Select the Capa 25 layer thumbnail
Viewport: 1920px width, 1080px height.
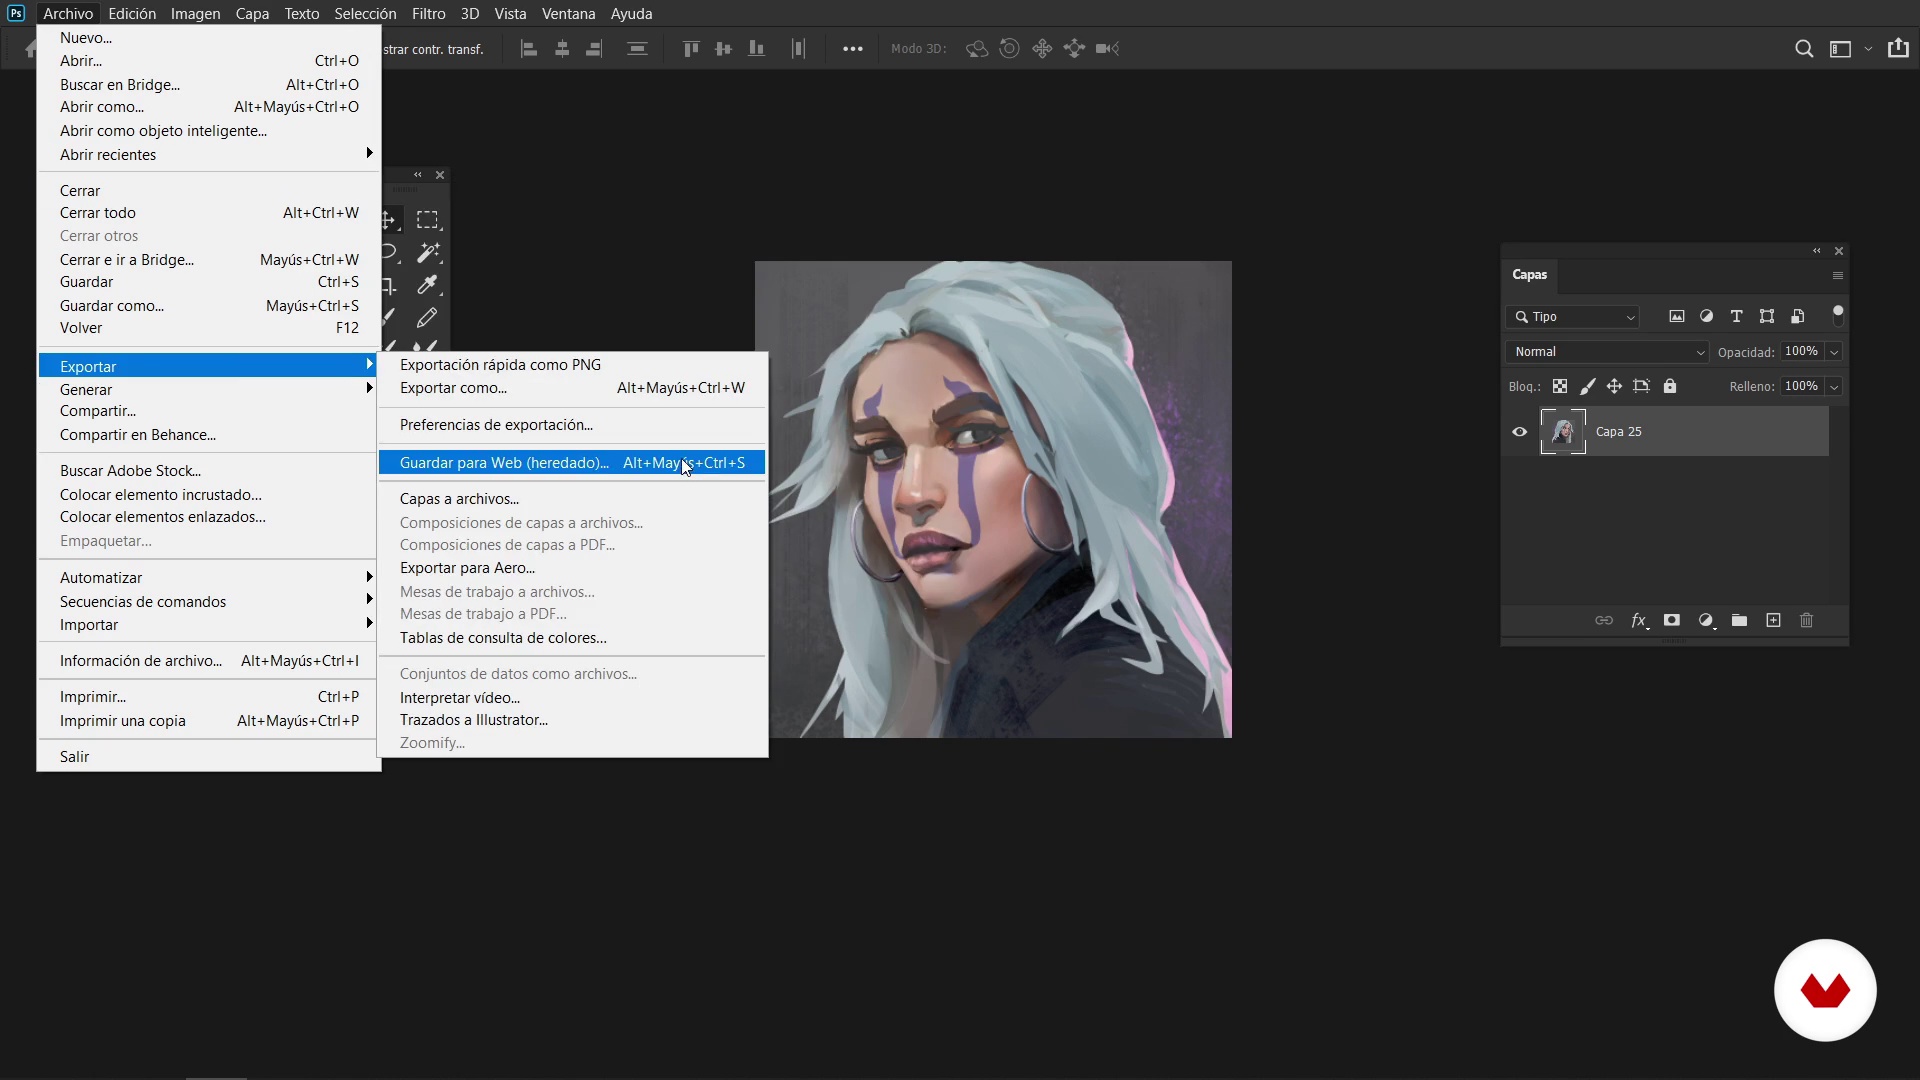click(x=1563, y=432)
